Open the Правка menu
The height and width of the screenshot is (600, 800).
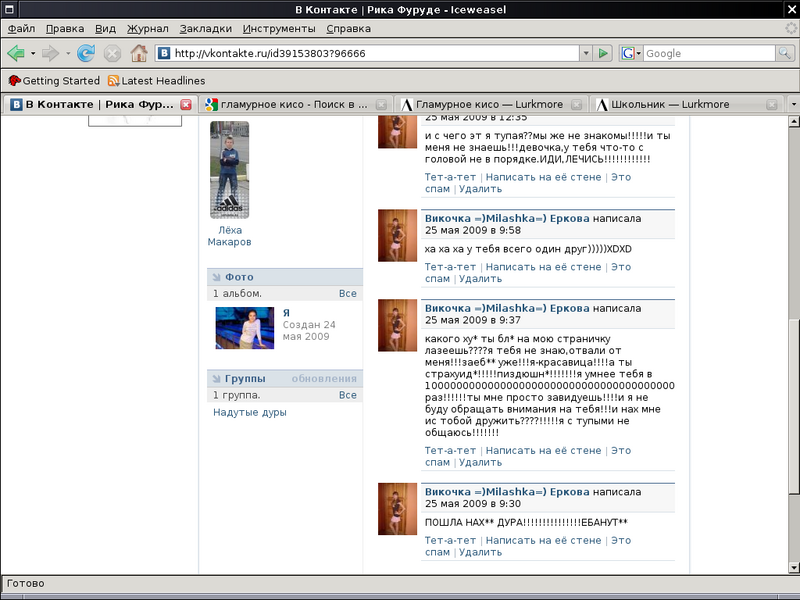click(x=65, y=29)
